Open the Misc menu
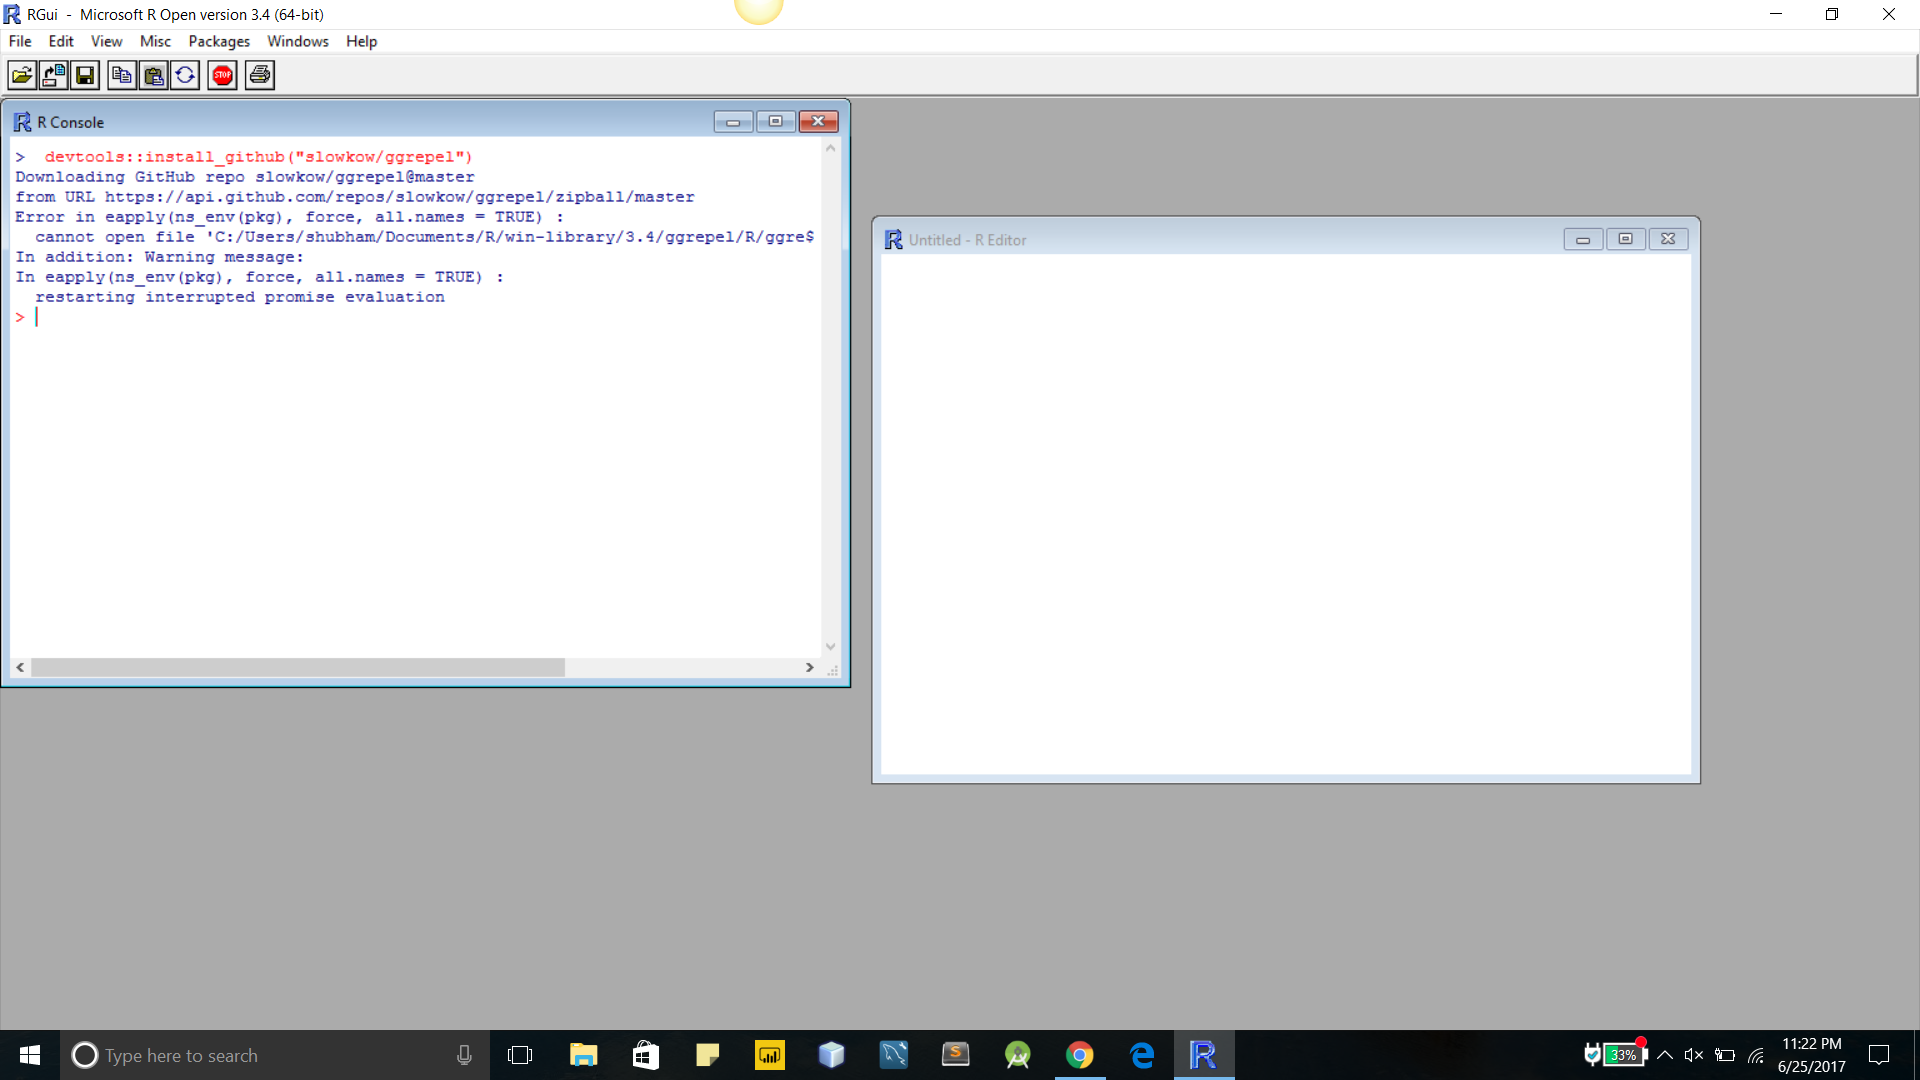The image size is (1920, 1080). (x=155, y=41)
